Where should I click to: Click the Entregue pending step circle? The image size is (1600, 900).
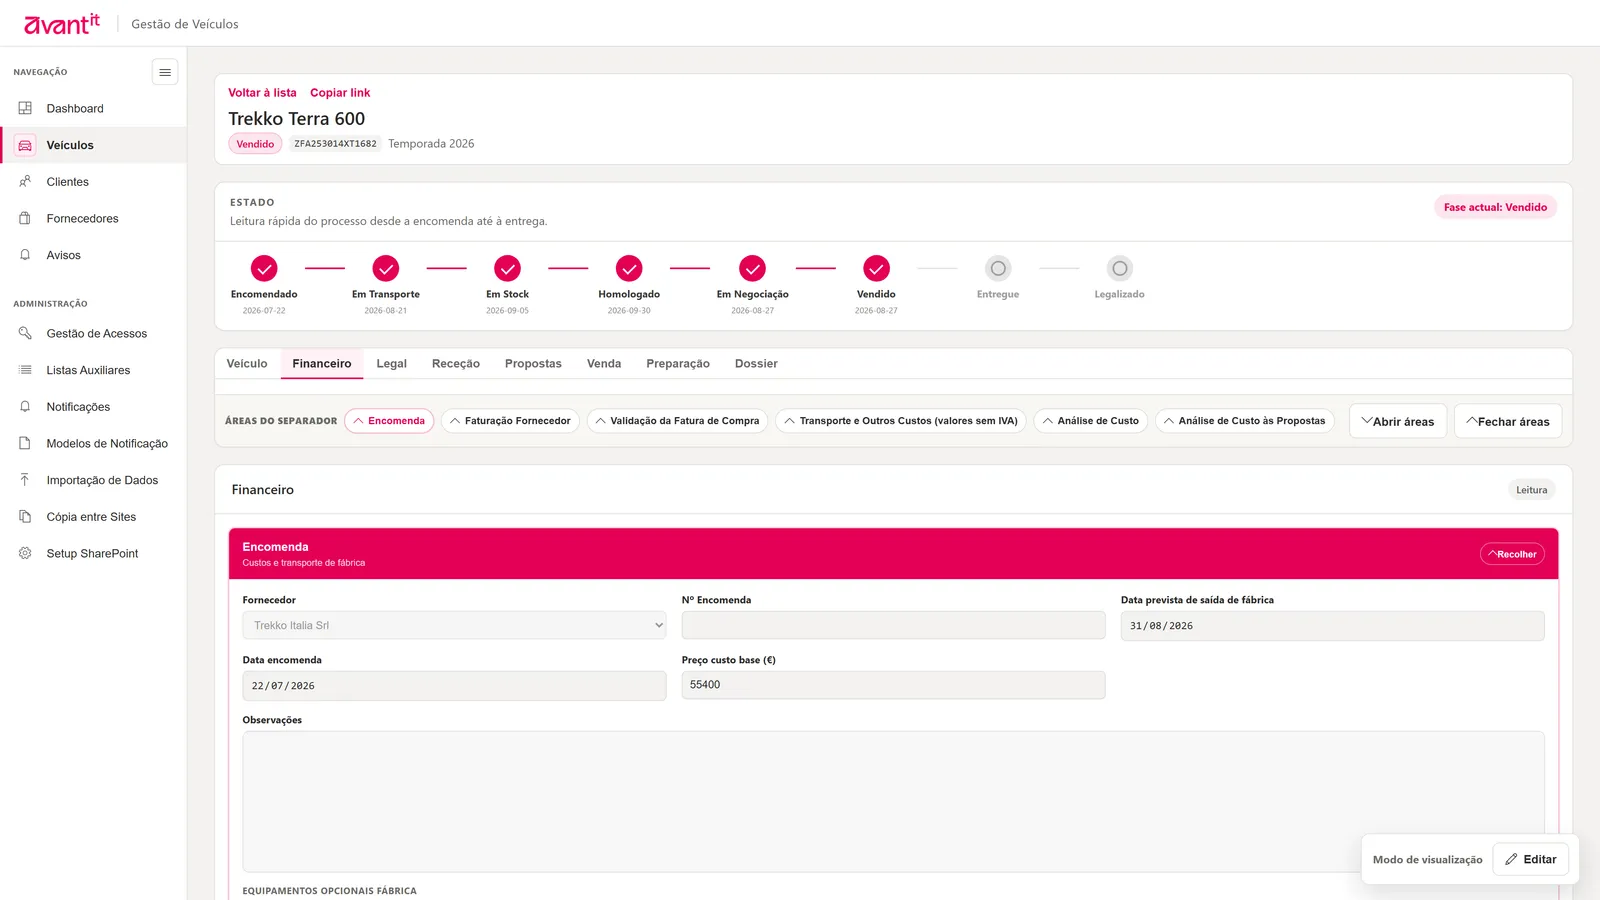(x=998, y=268)
